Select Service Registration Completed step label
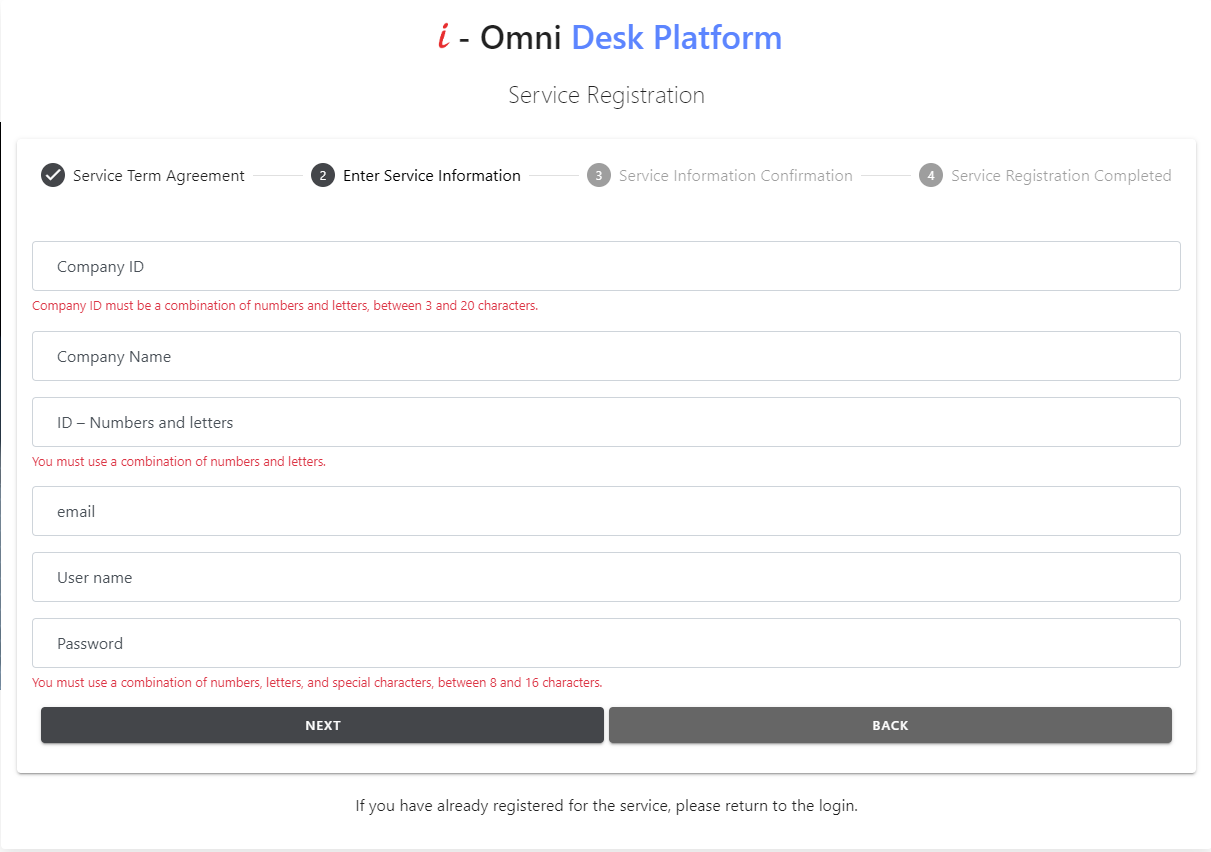The image size is (1211, 852). [x=1061, y=176]
